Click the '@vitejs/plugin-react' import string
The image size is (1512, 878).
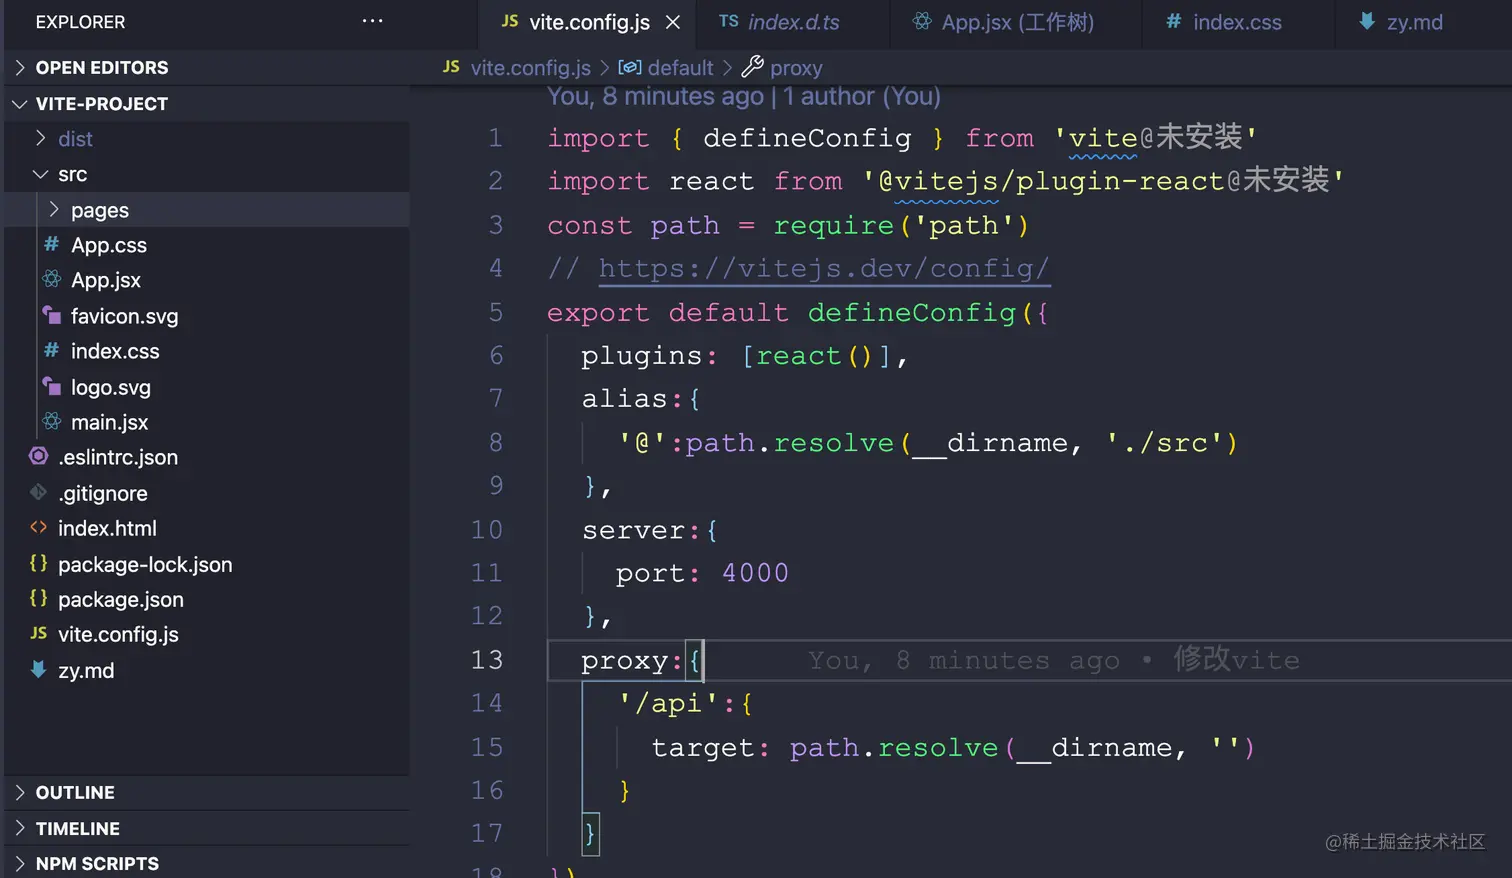coord(1103,181)
